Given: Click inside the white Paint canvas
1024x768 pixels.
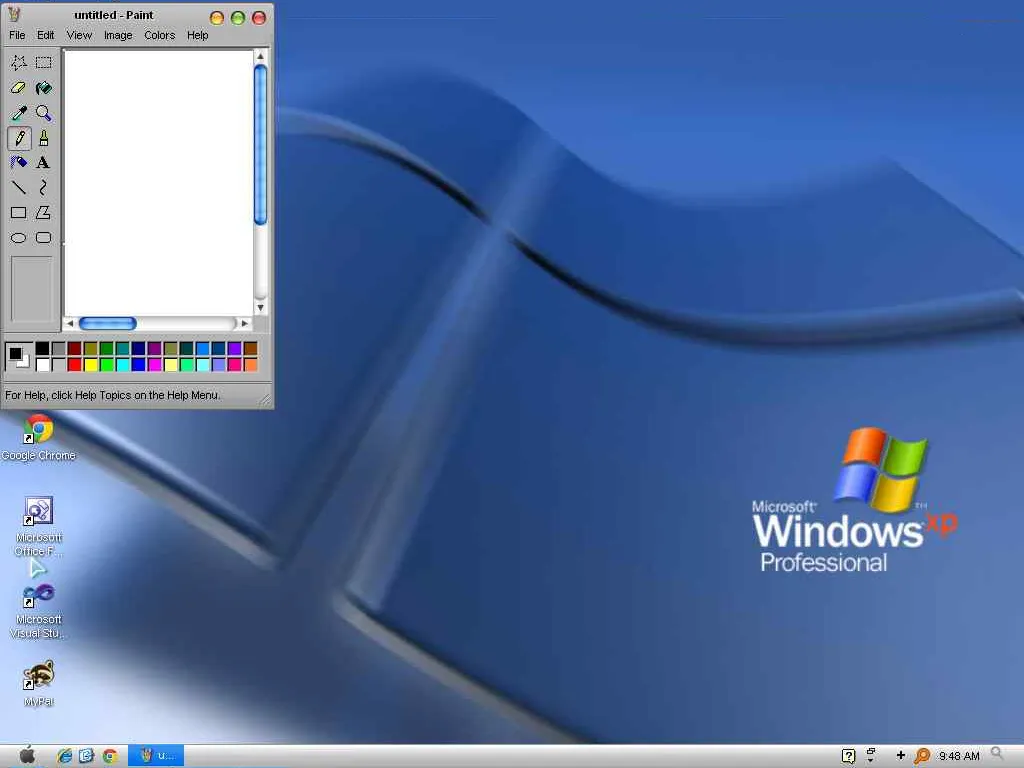Looking at the screenshot, I should click(x=159, y=183).
